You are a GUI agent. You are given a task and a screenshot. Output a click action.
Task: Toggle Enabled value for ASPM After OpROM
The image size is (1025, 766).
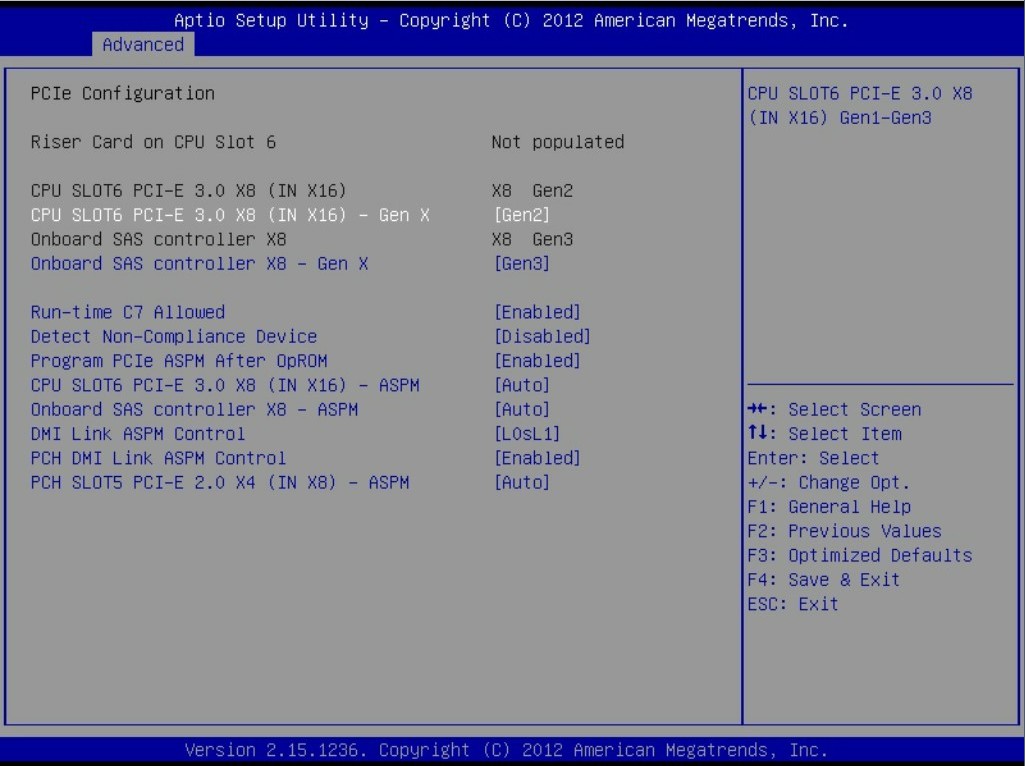click(537, 361)
